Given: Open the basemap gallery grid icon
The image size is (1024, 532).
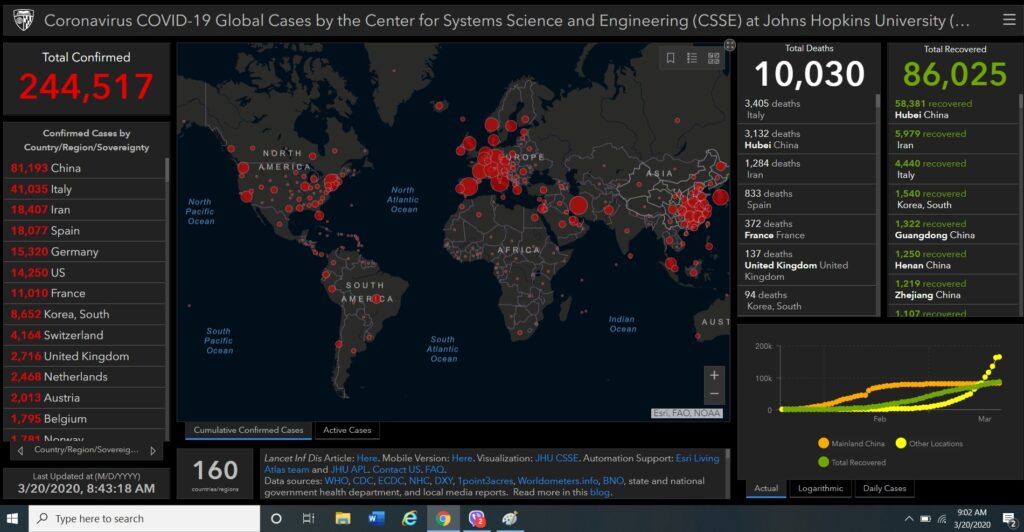Looking at the screenshot, I should point(713,59).
